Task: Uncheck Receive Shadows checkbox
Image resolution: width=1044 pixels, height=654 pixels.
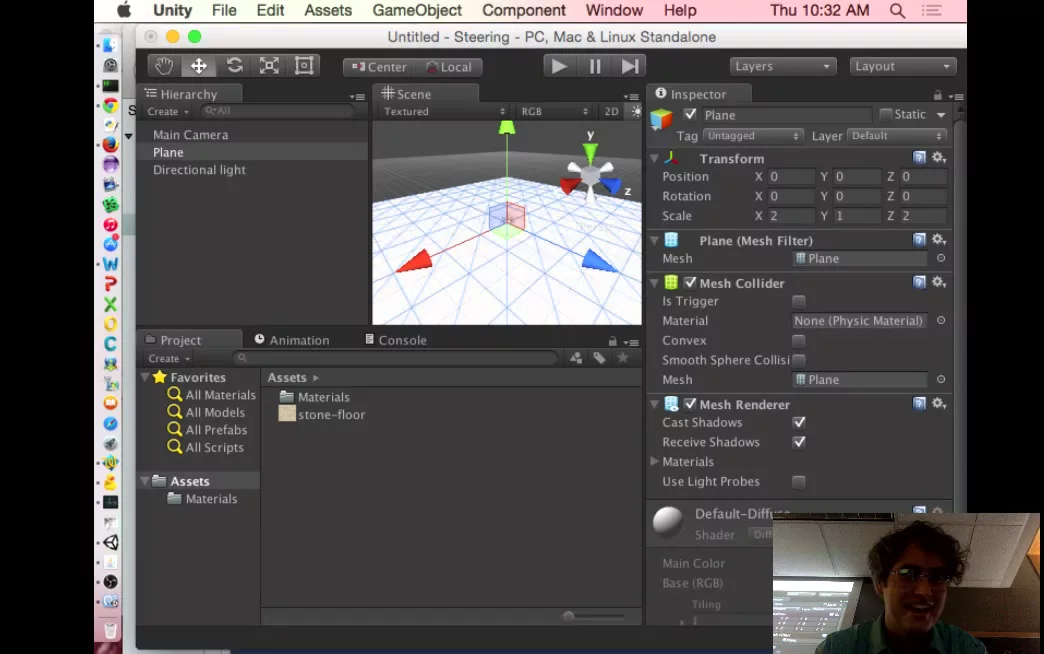Action: [x=799, y=442]
